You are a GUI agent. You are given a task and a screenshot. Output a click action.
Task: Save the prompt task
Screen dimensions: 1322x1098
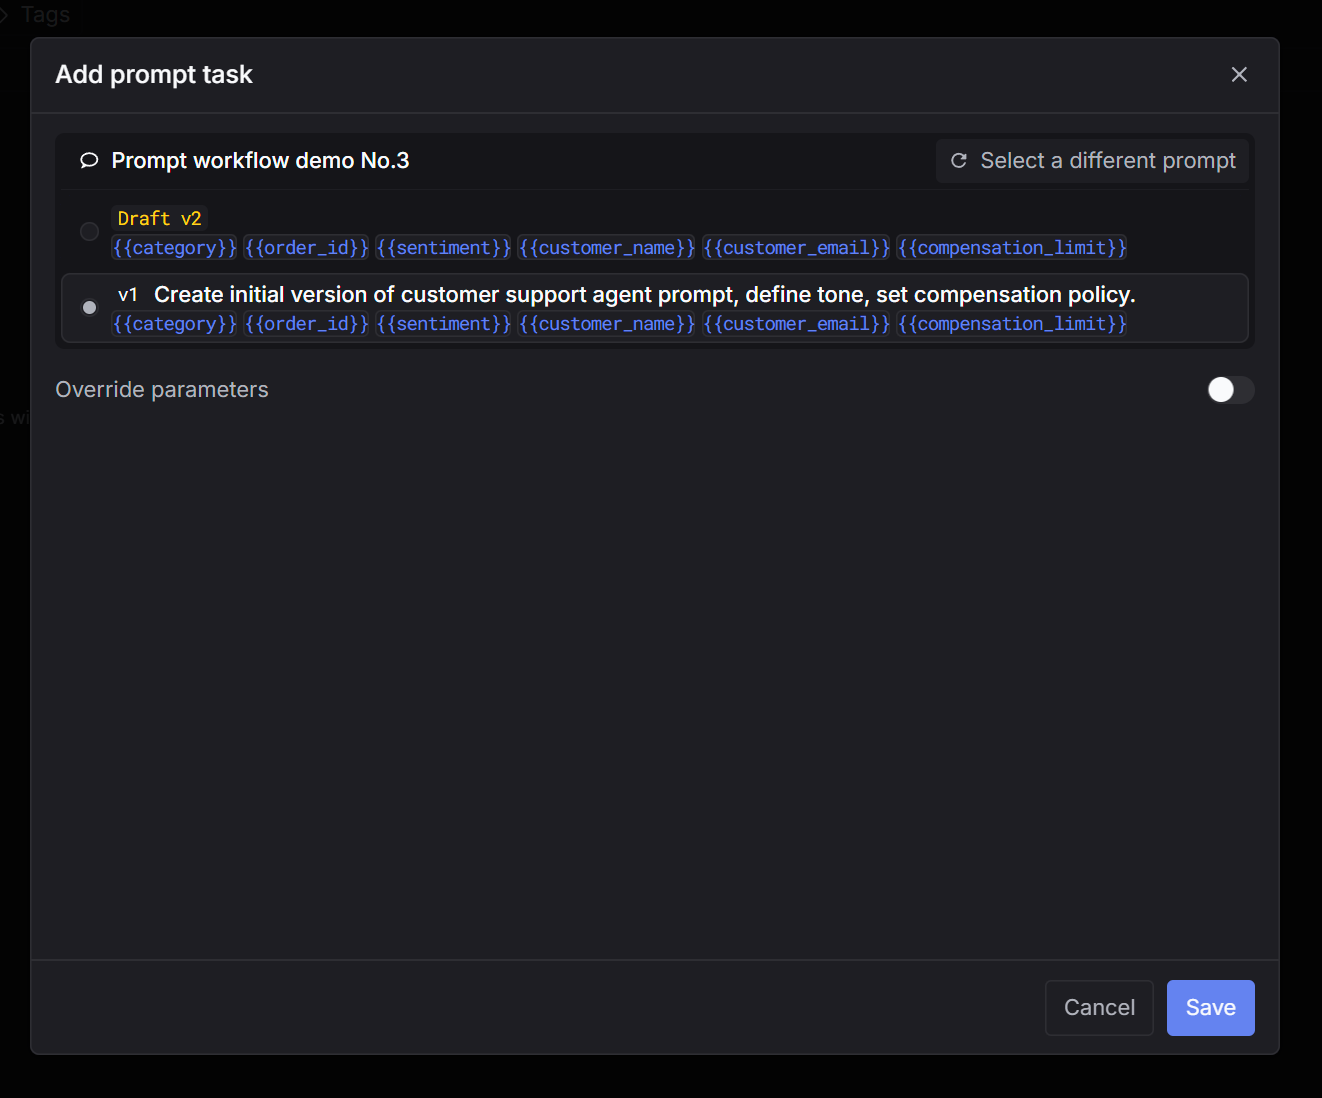(x=1210, y=1007)
